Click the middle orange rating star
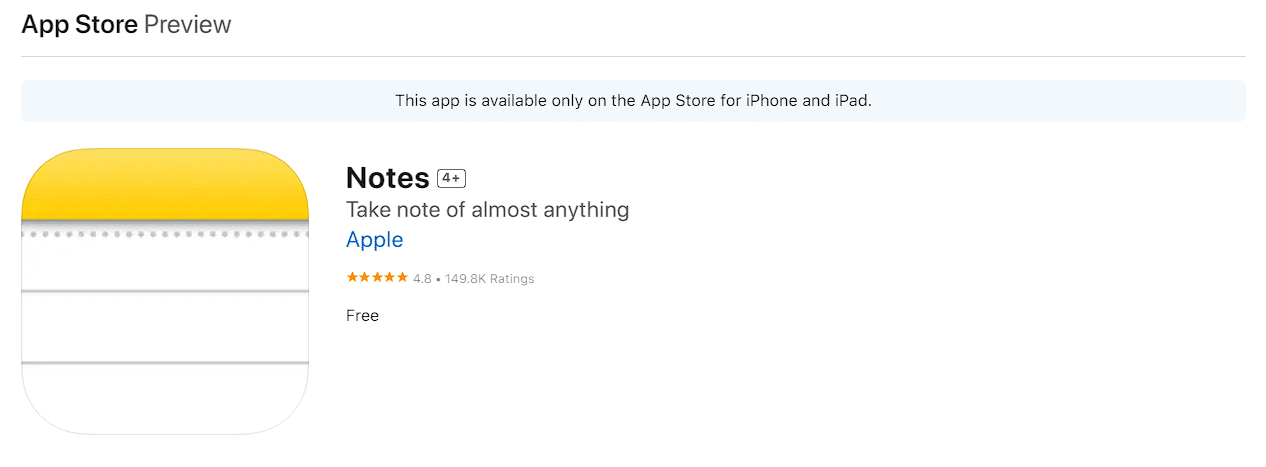This screenshot has width=1266, height=467. (x=377, y=278)
